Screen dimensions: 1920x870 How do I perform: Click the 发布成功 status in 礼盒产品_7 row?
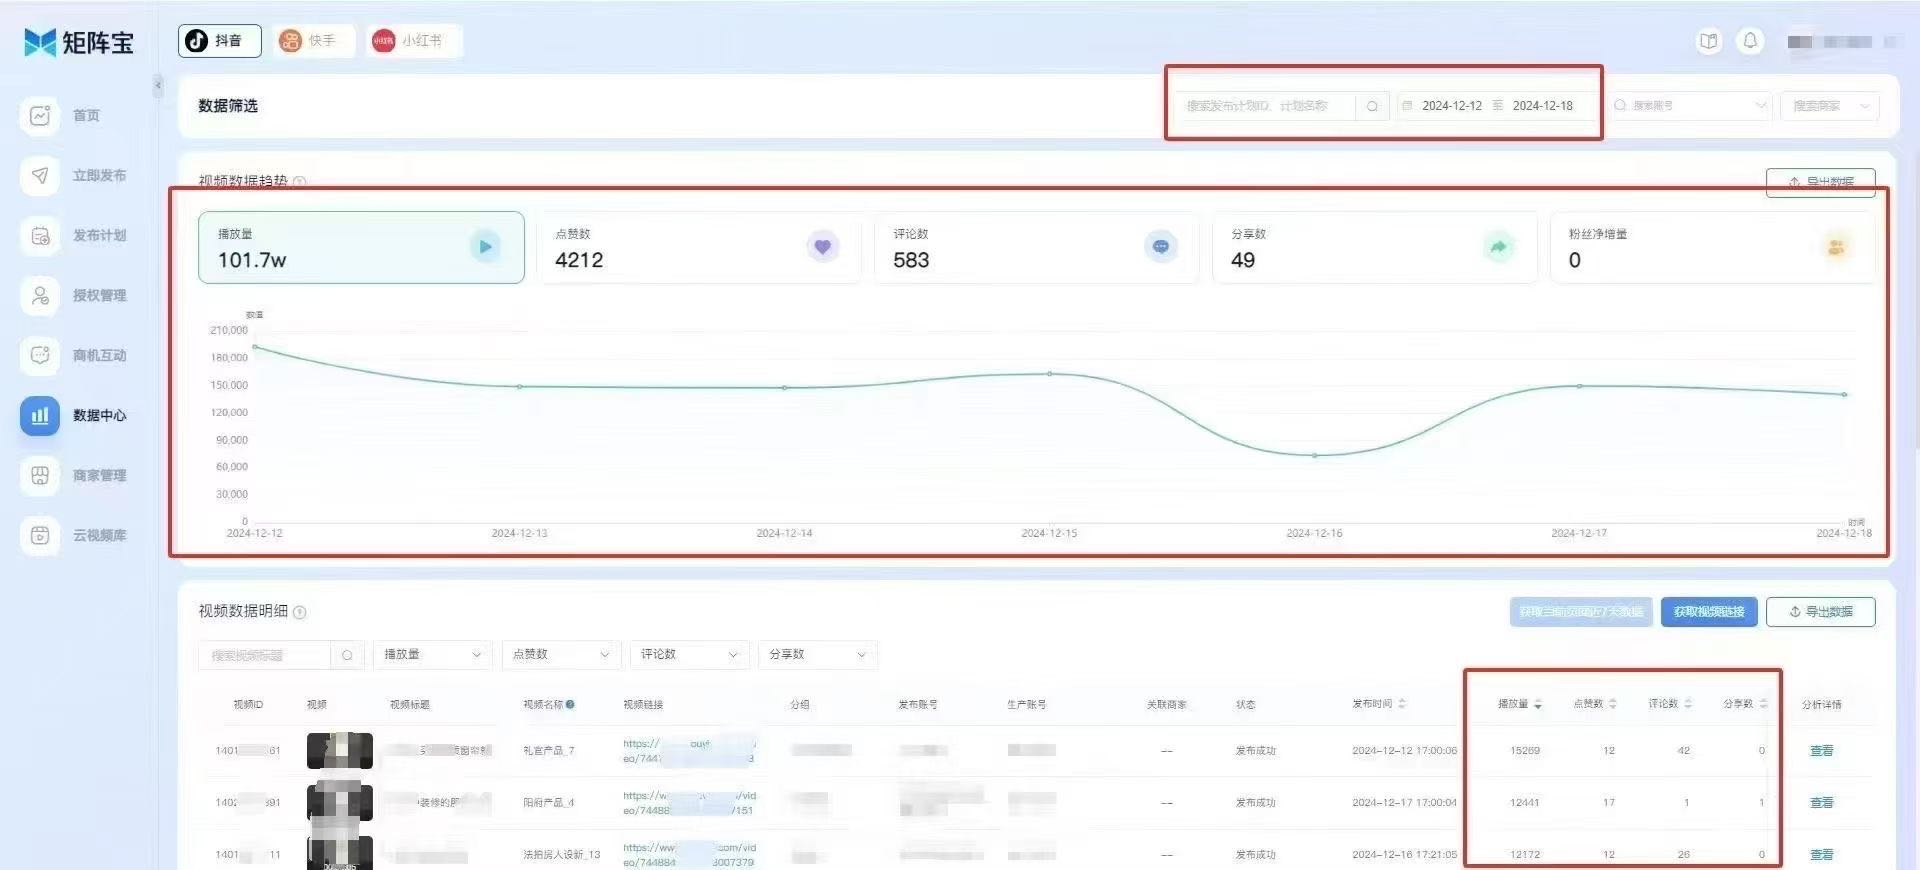click(1255, 751)
